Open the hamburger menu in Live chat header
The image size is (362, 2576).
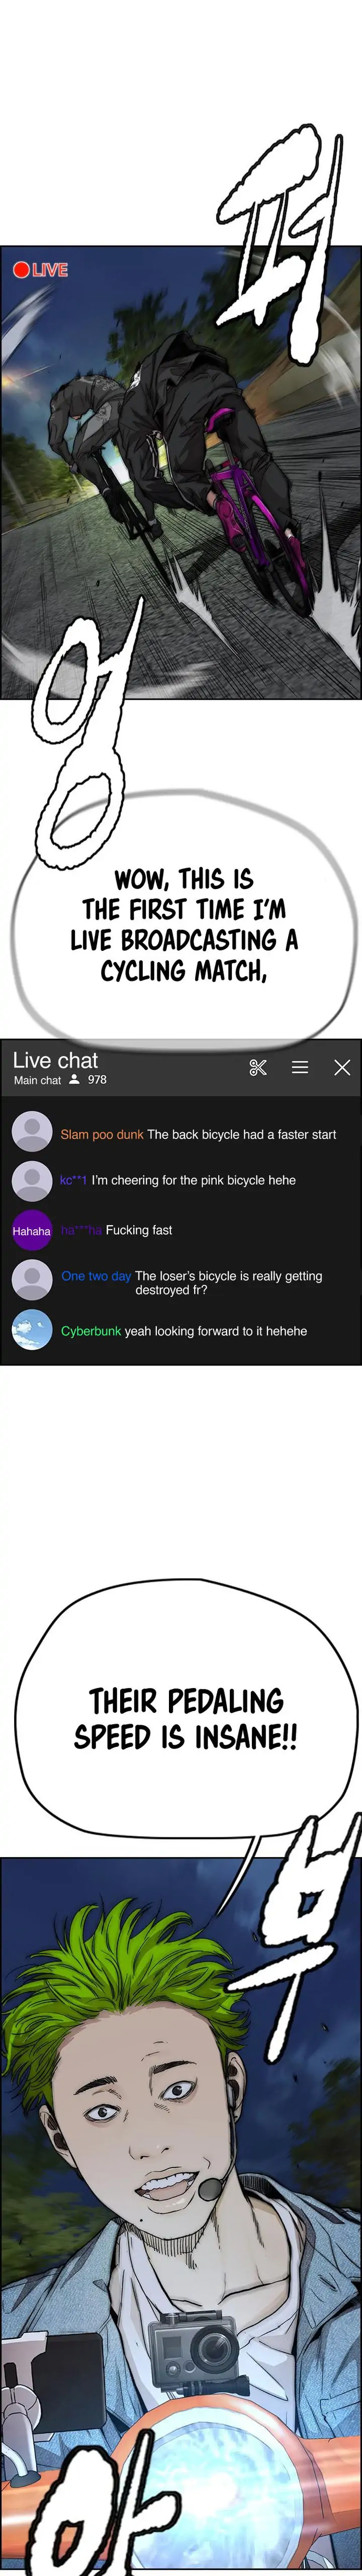point(300,1067)
